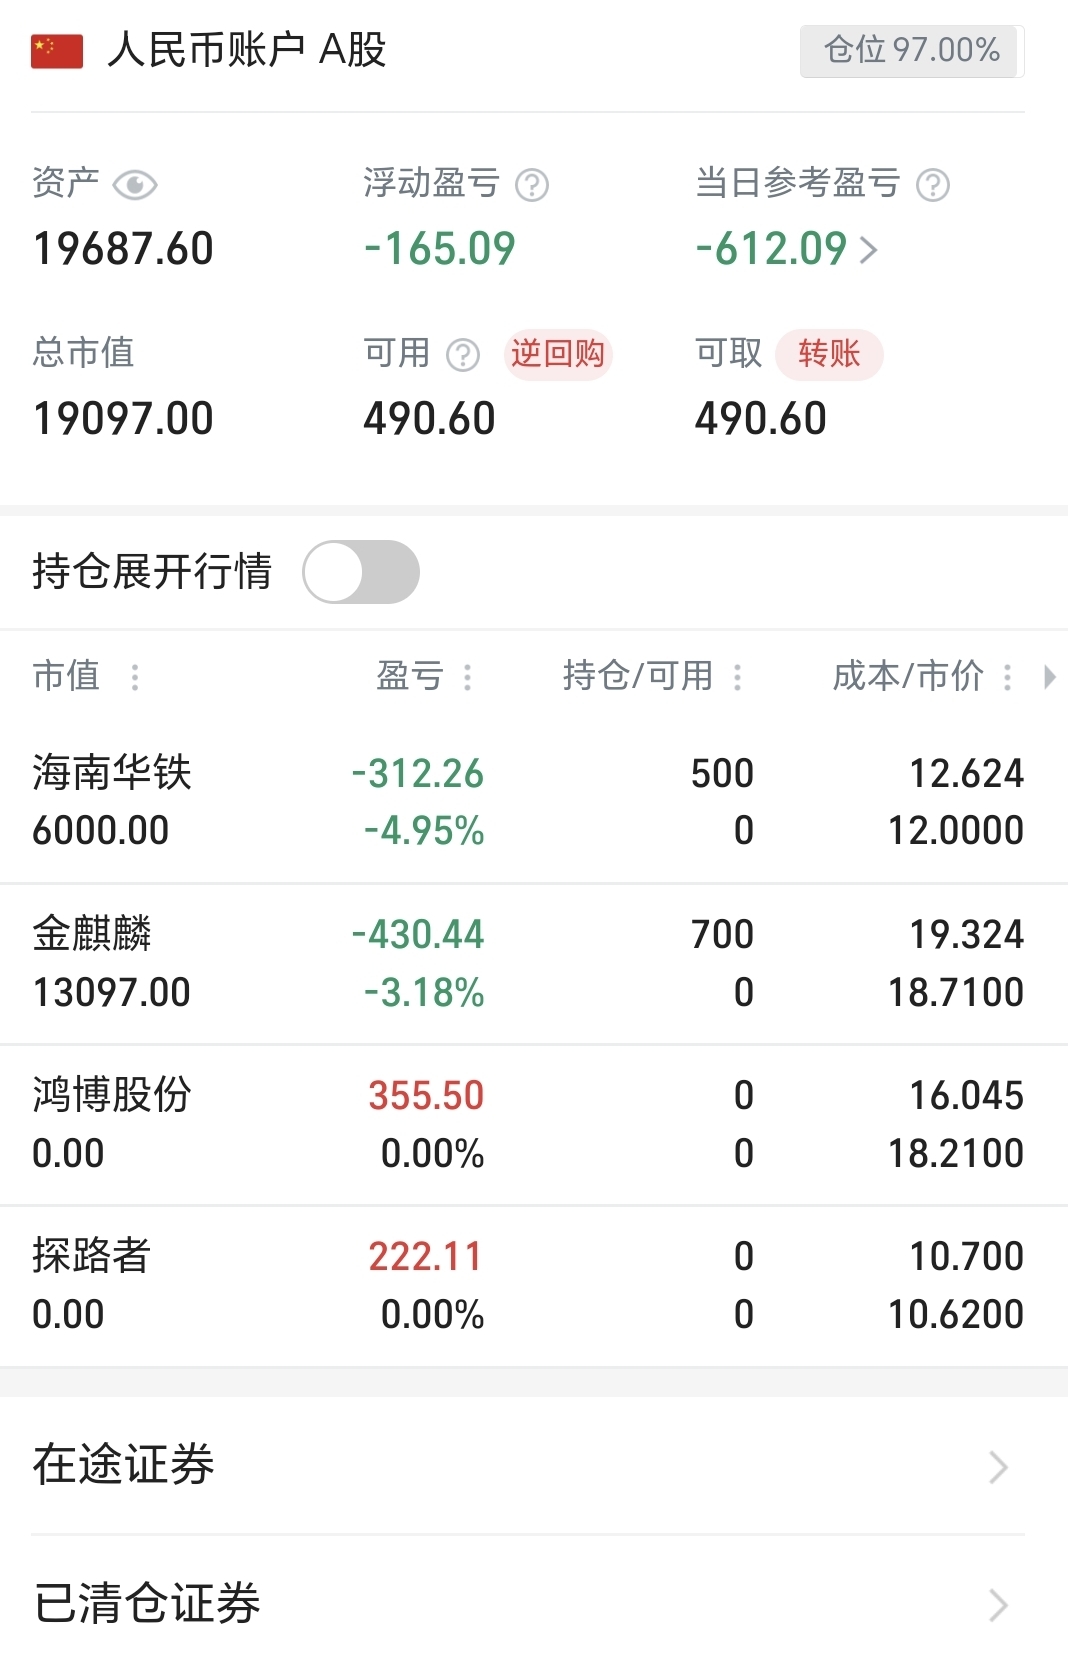Click help icon next to 当日参考盈亏
The height and width of the screenshot is (1665, 1068).
(x=933, y=185)
